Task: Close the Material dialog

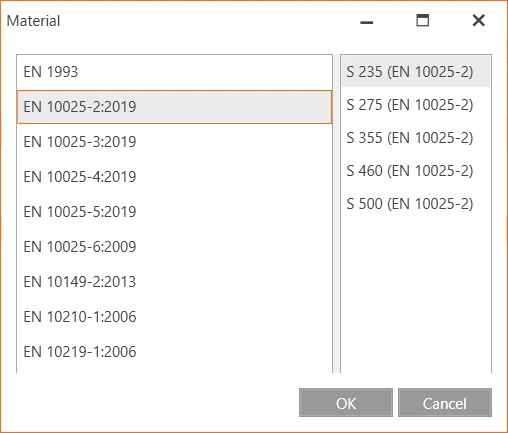Action: tap(479, 21)
